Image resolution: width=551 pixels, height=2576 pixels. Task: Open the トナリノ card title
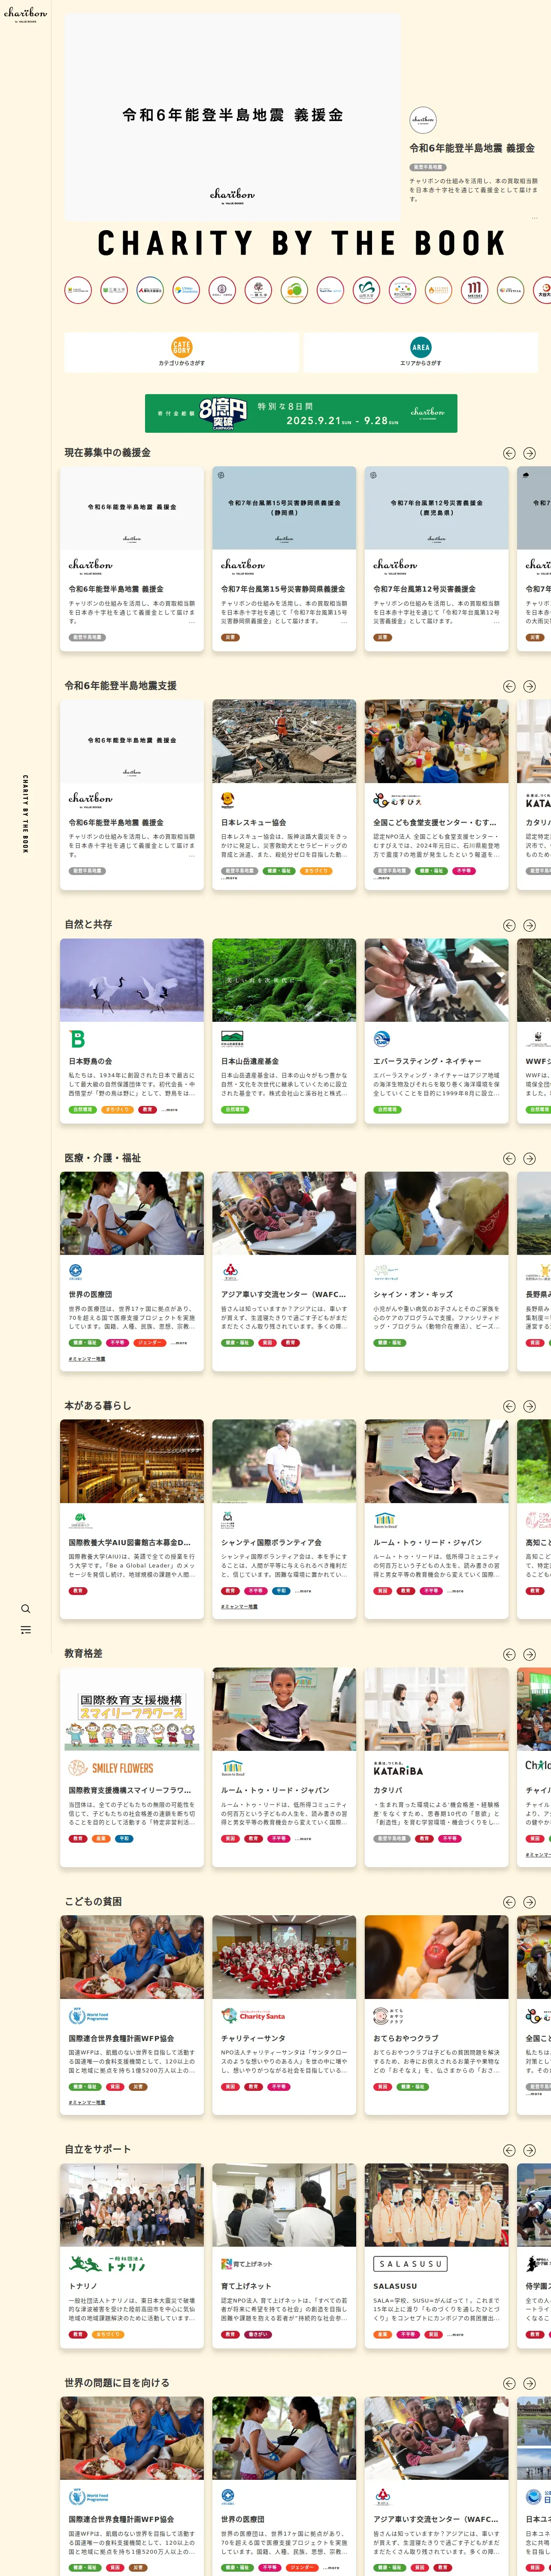coord(83,2286)
